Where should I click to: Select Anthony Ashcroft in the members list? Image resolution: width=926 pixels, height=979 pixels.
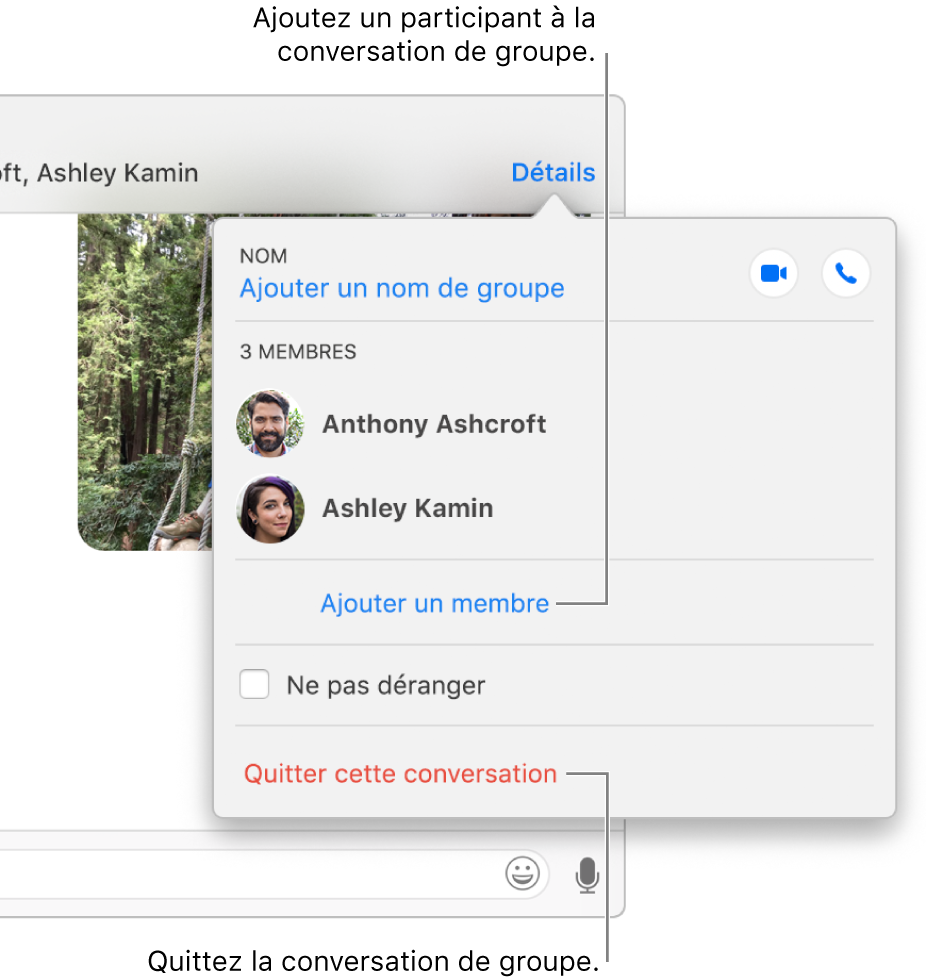pos(433,423)
